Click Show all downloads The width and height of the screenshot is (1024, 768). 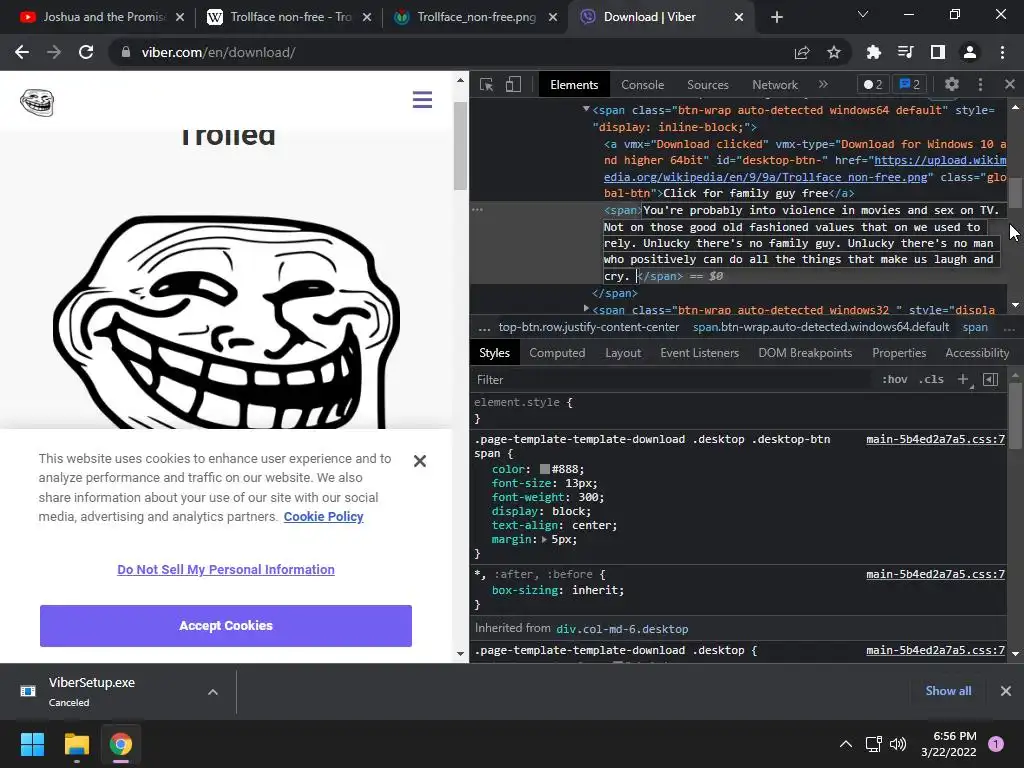coord(948,691)
